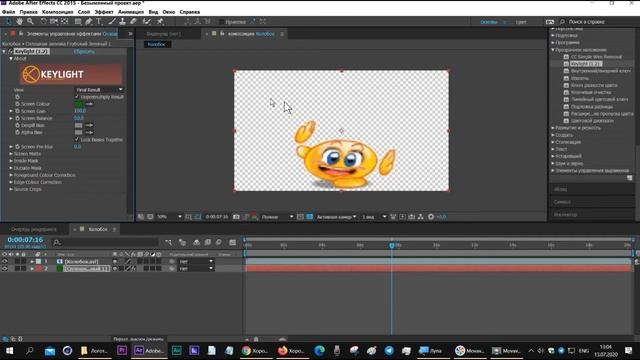Open the Справка menu
The width and height of the screenshot is (640, 360).
click(190, 12)
